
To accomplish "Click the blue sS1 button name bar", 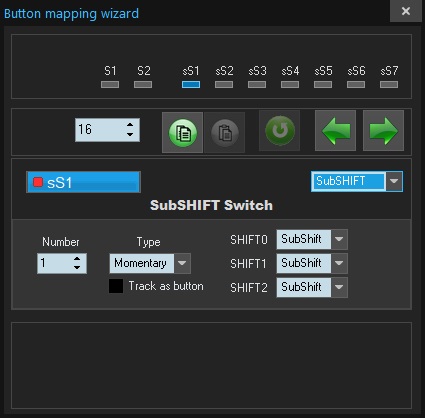I will point(83,182).
